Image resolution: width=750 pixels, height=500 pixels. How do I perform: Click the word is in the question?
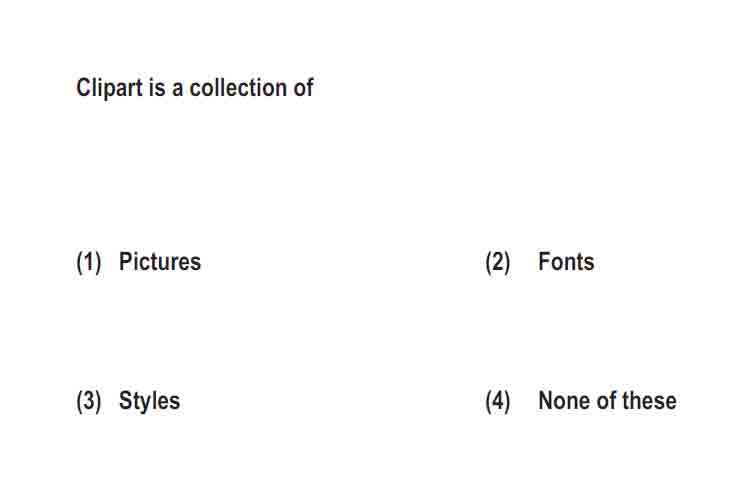157,88
